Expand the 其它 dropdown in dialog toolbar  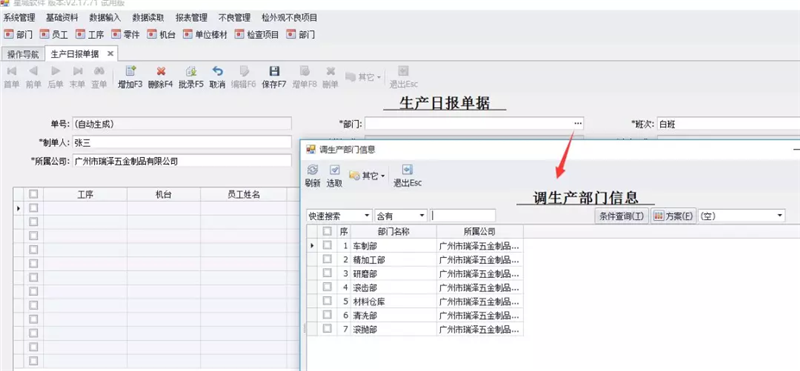pyautogui.click(x=367, y=176)
